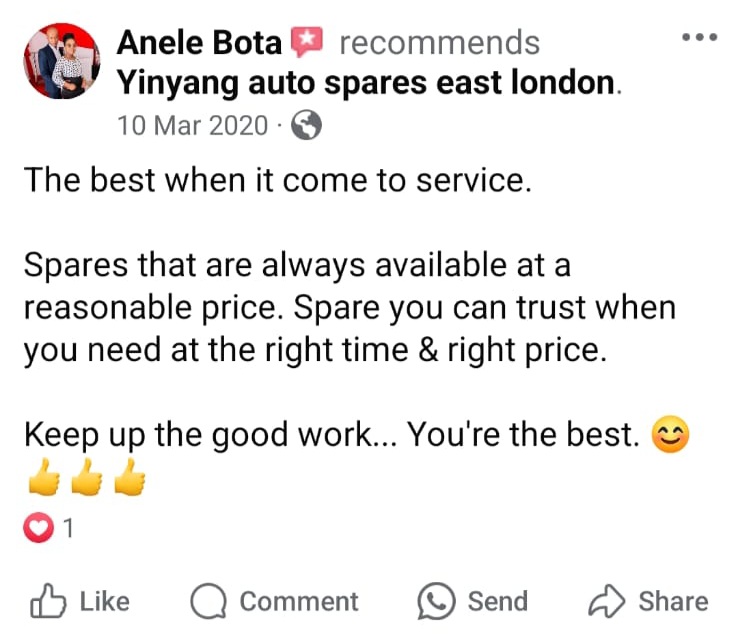This screenshot has height=641, width=738.
Task: Click the smiling face emoji
Action: click(670, 434)
